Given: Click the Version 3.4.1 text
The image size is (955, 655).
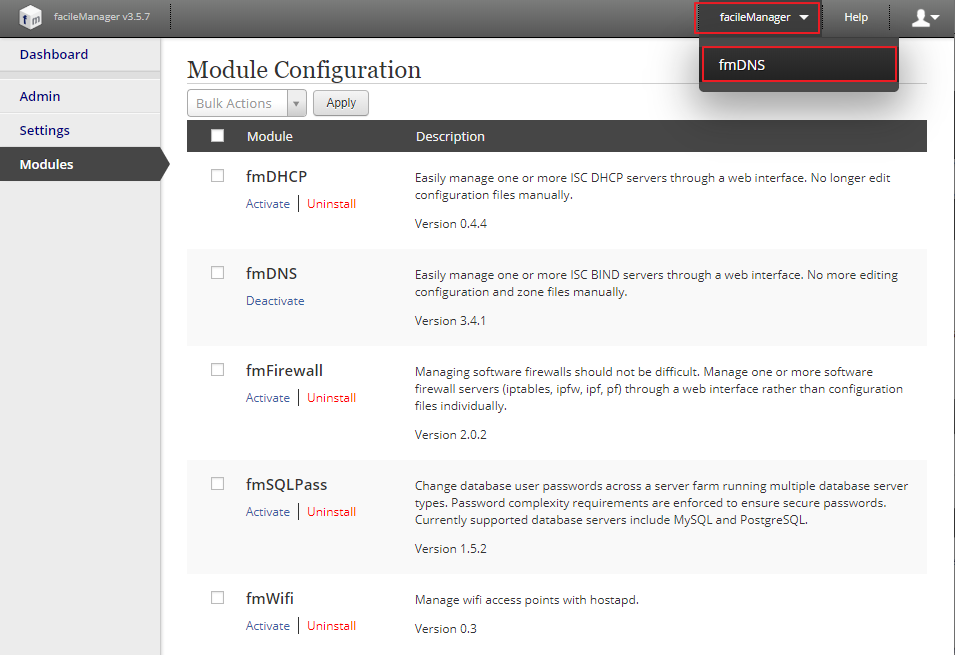Looking at the screenshot, I should click(450, 320).
